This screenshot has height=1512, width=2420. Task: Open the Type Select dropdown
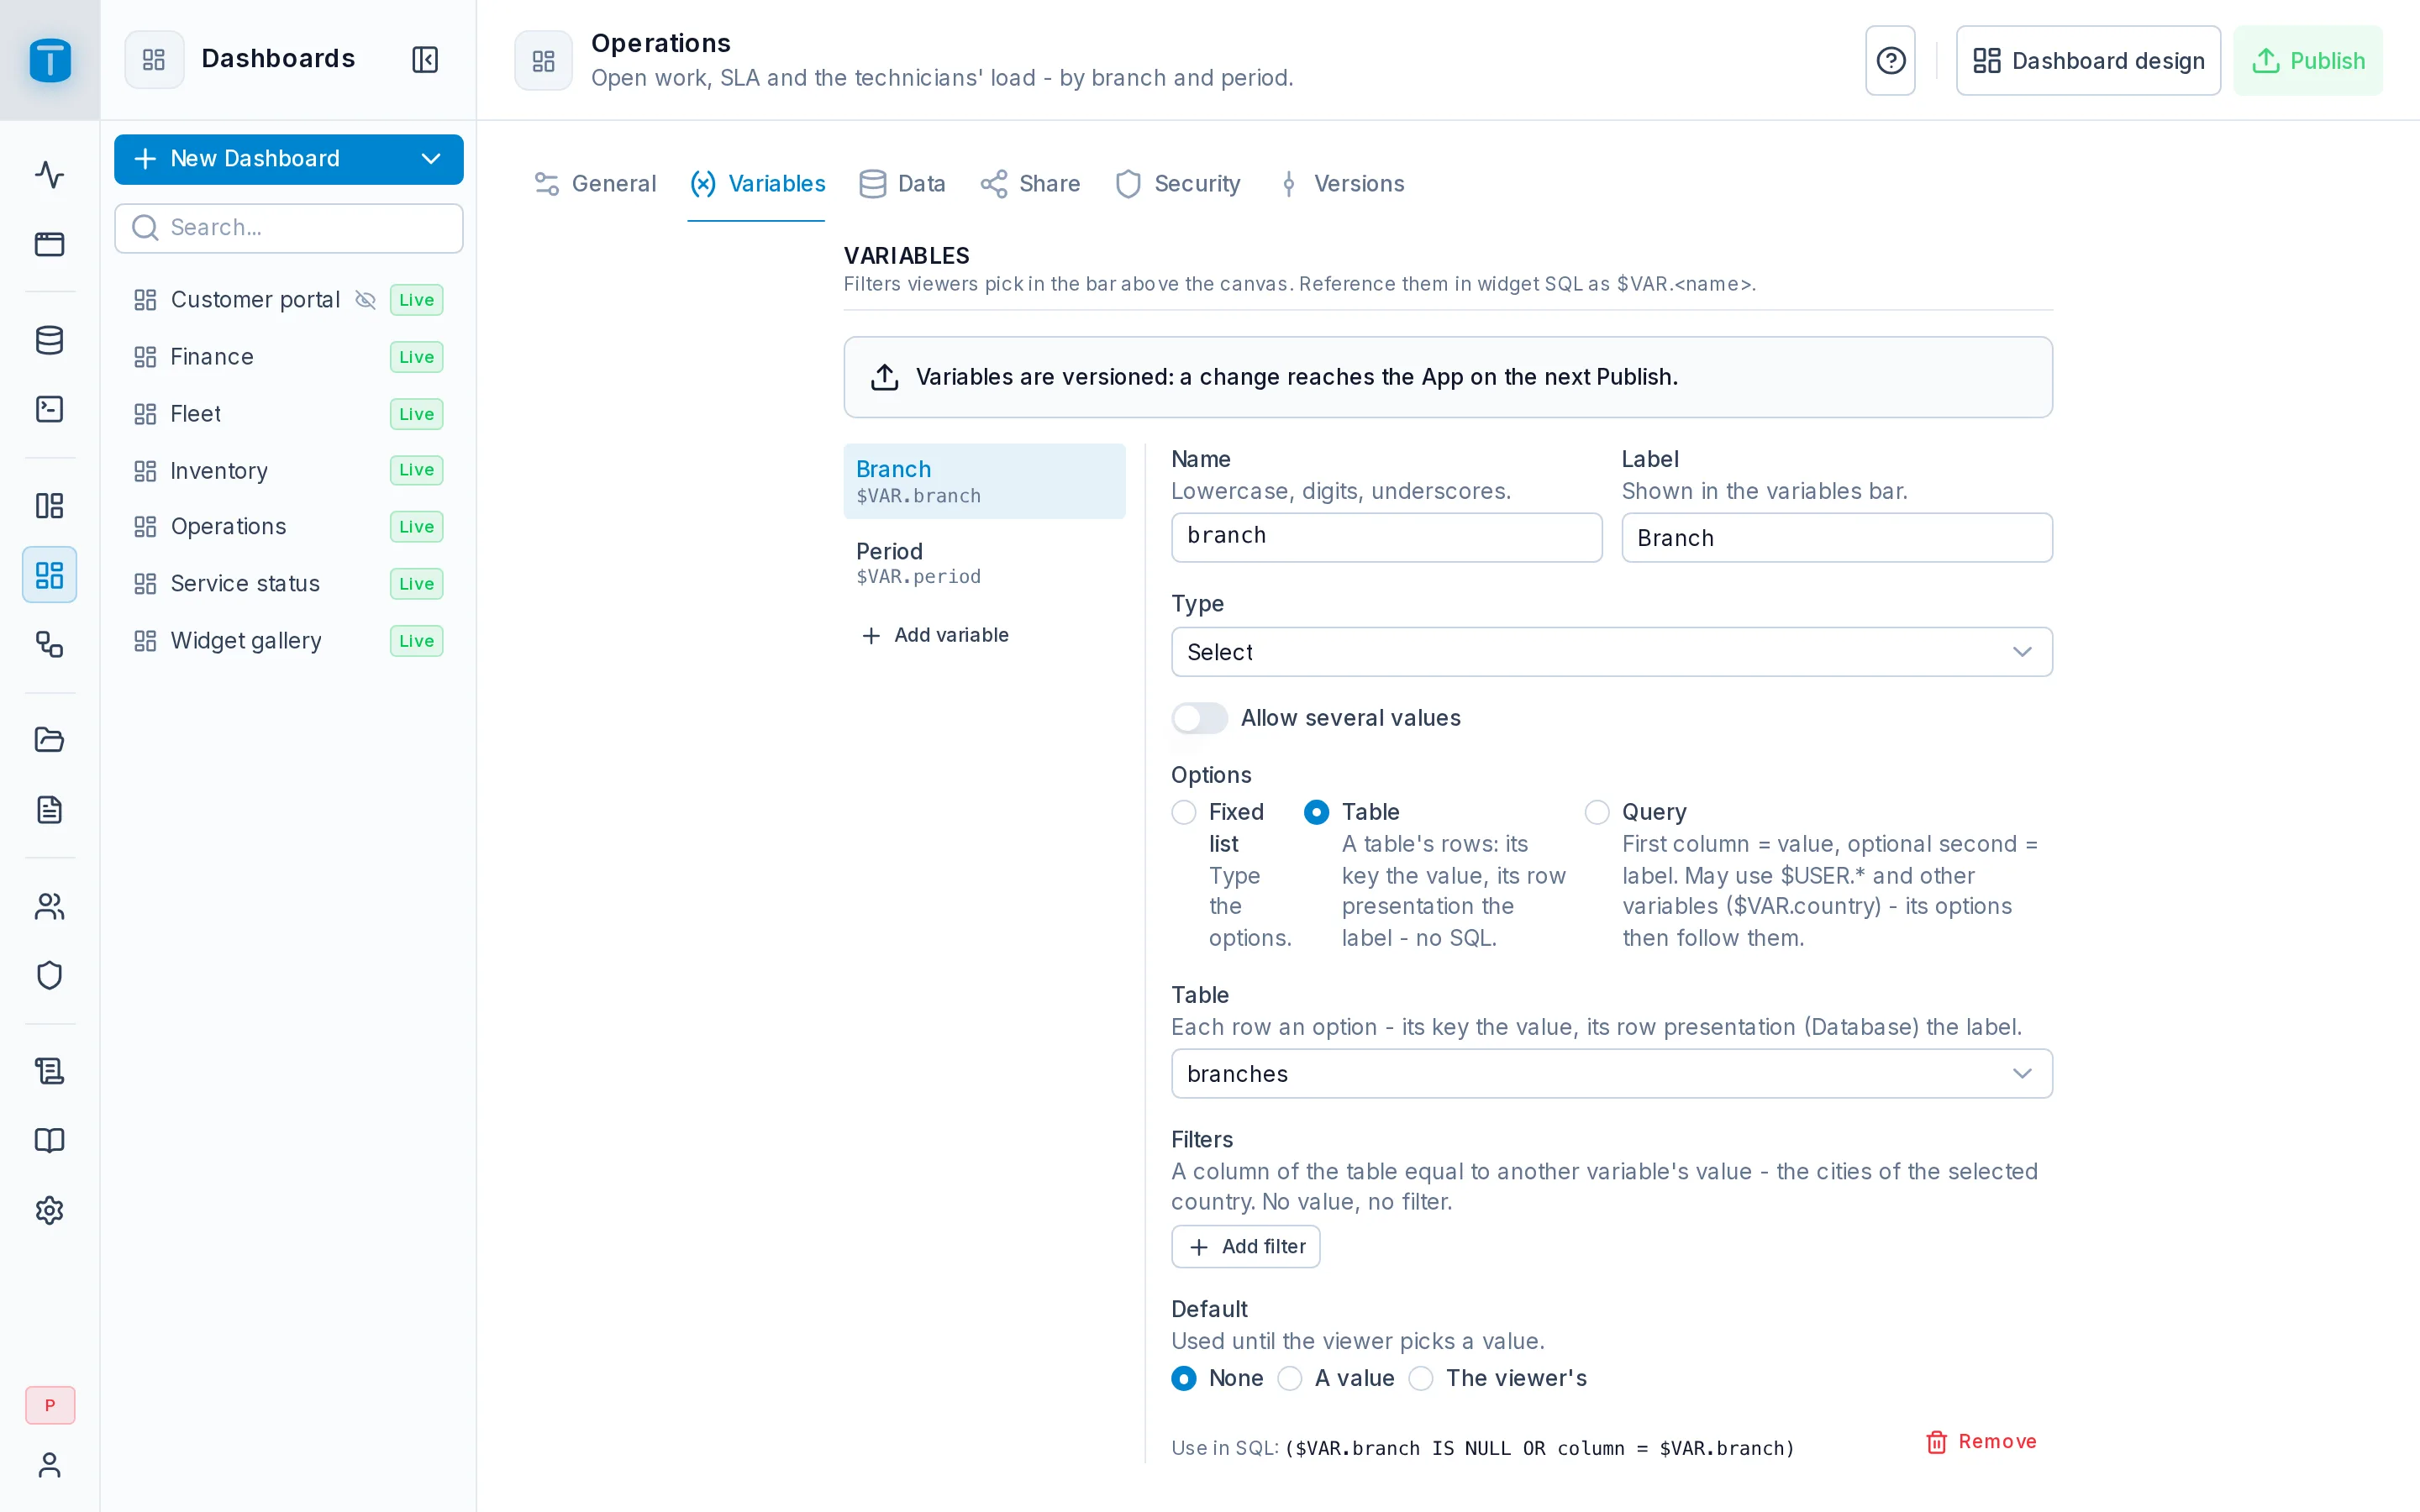click(x=1612, y=652)
